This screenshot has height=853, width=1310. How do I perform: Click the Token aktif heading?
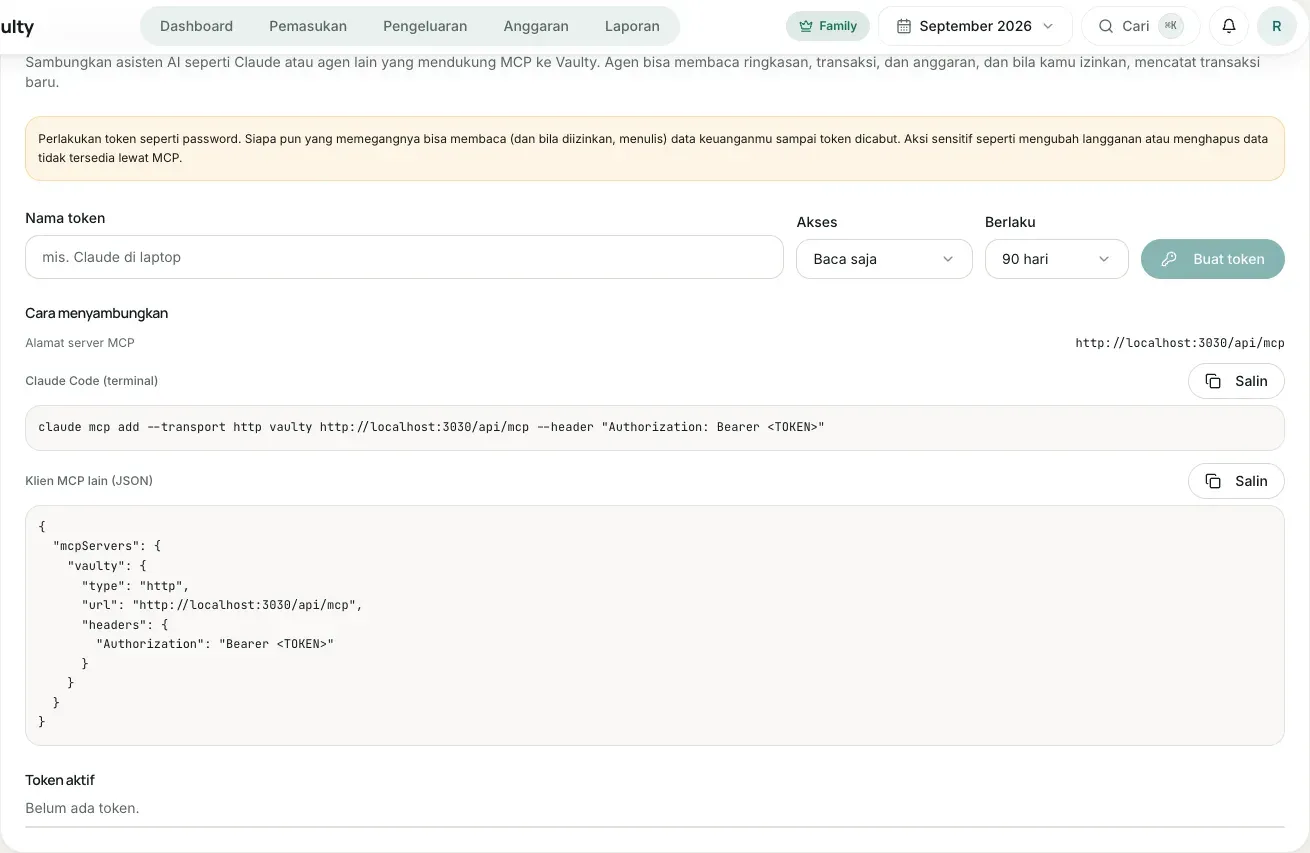[x=60, y=780]
